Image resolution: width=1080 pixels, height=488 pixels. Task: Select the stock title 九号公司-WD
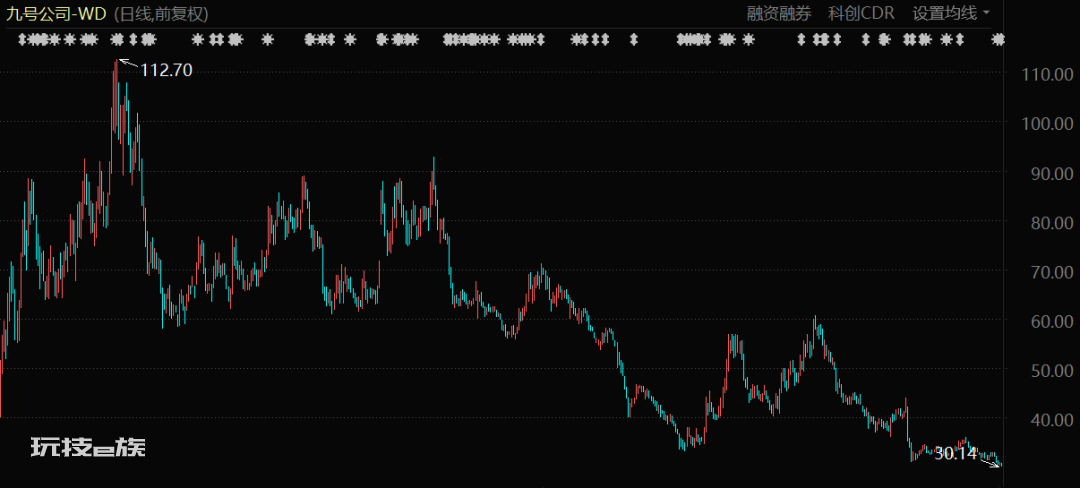coord(56,13)
